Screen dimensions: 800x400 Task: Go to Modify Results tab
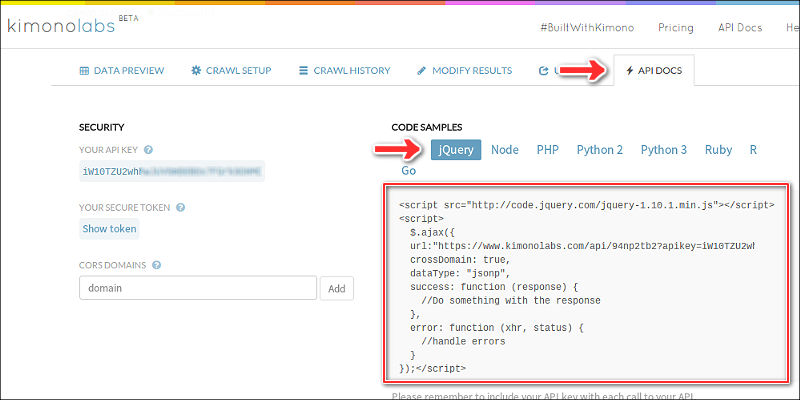464,70
